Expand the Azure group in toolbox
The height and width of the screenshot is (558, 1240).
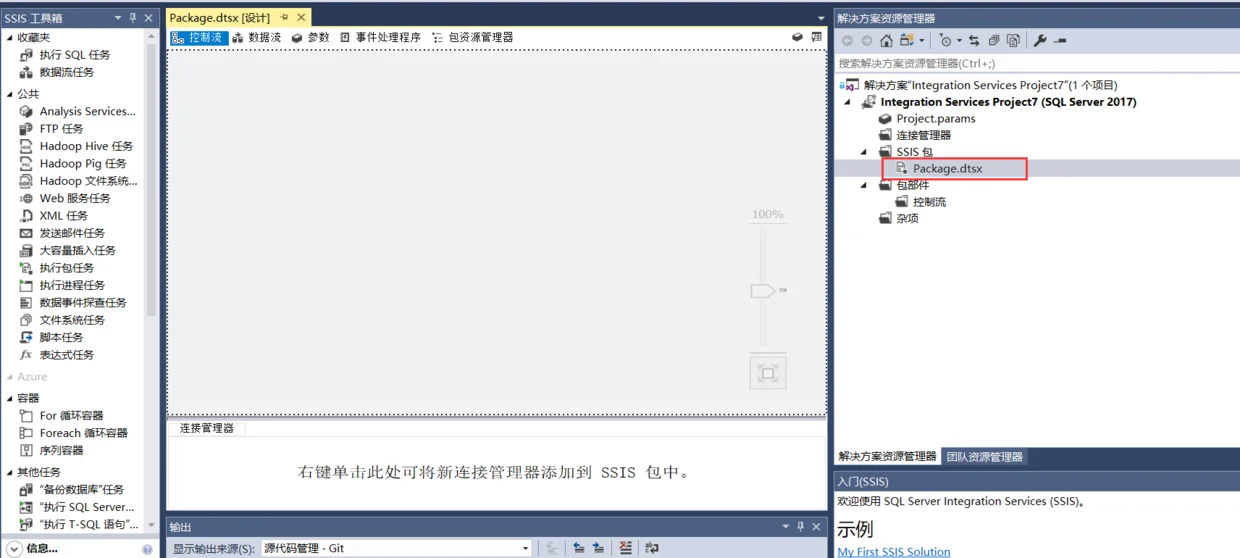click(10, 377)
